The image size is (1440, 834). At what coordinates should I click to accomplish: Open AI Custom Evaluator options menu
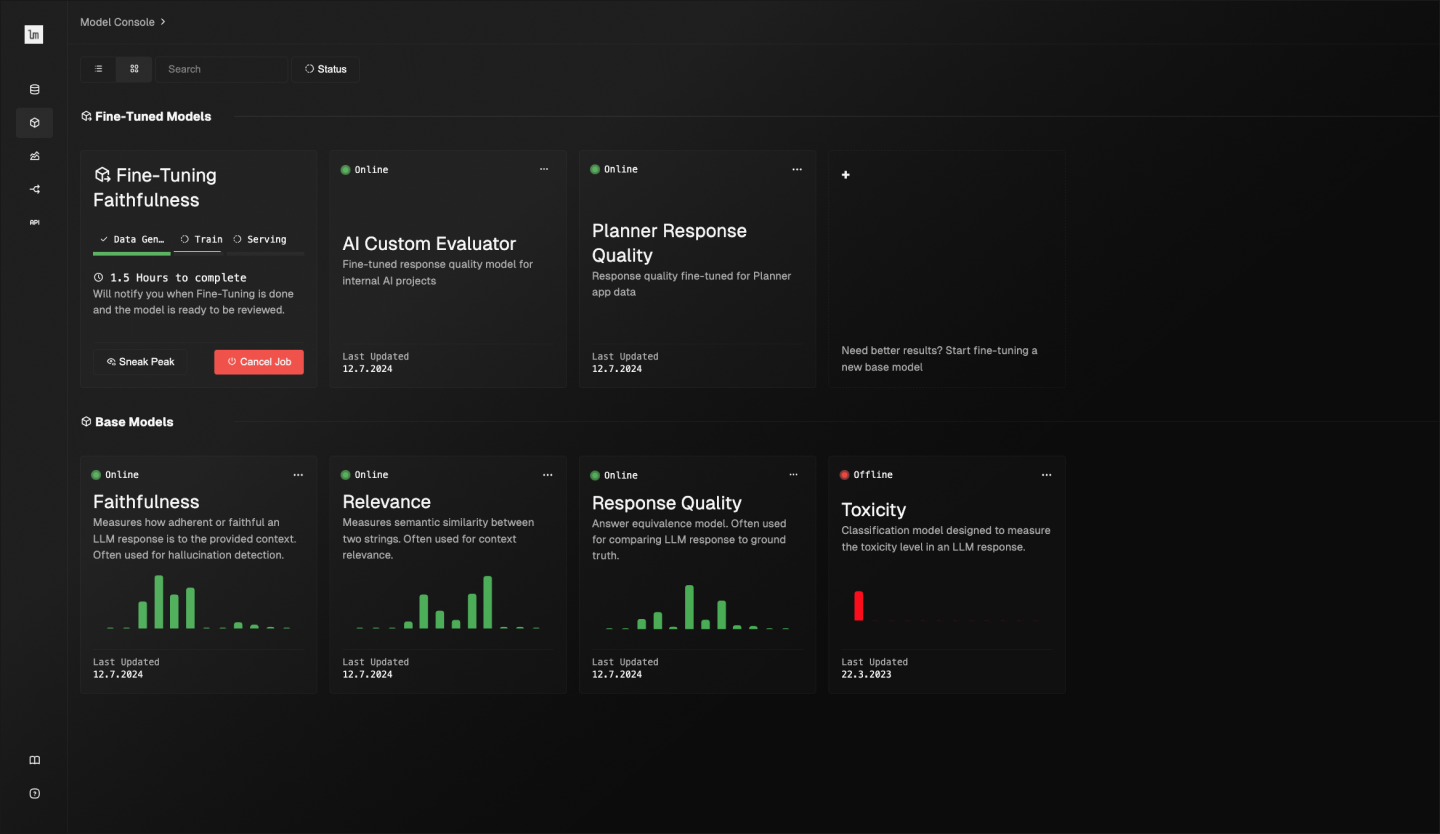544,169
